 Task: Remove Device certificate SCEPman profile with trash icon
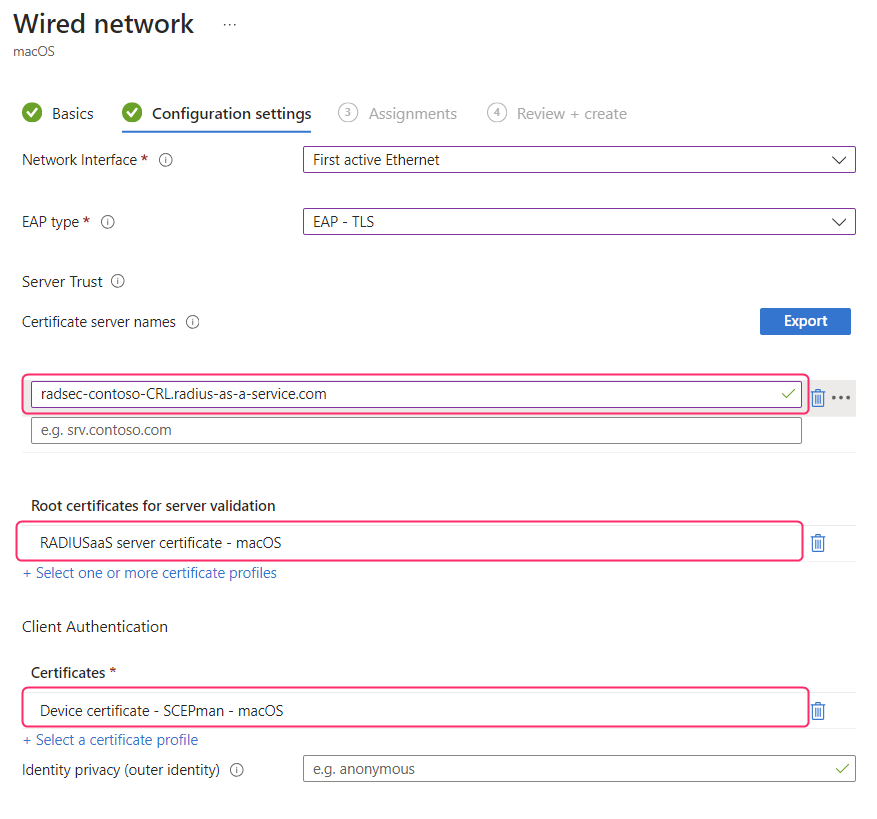[817, 711]
